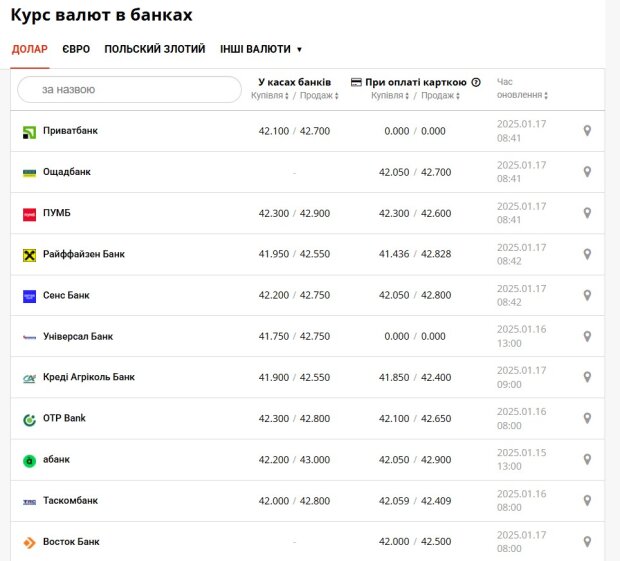Screen dimensions: 620x561
Task: Click ПУМБ card rate 42.300 / 42.600
Action: 415,213
